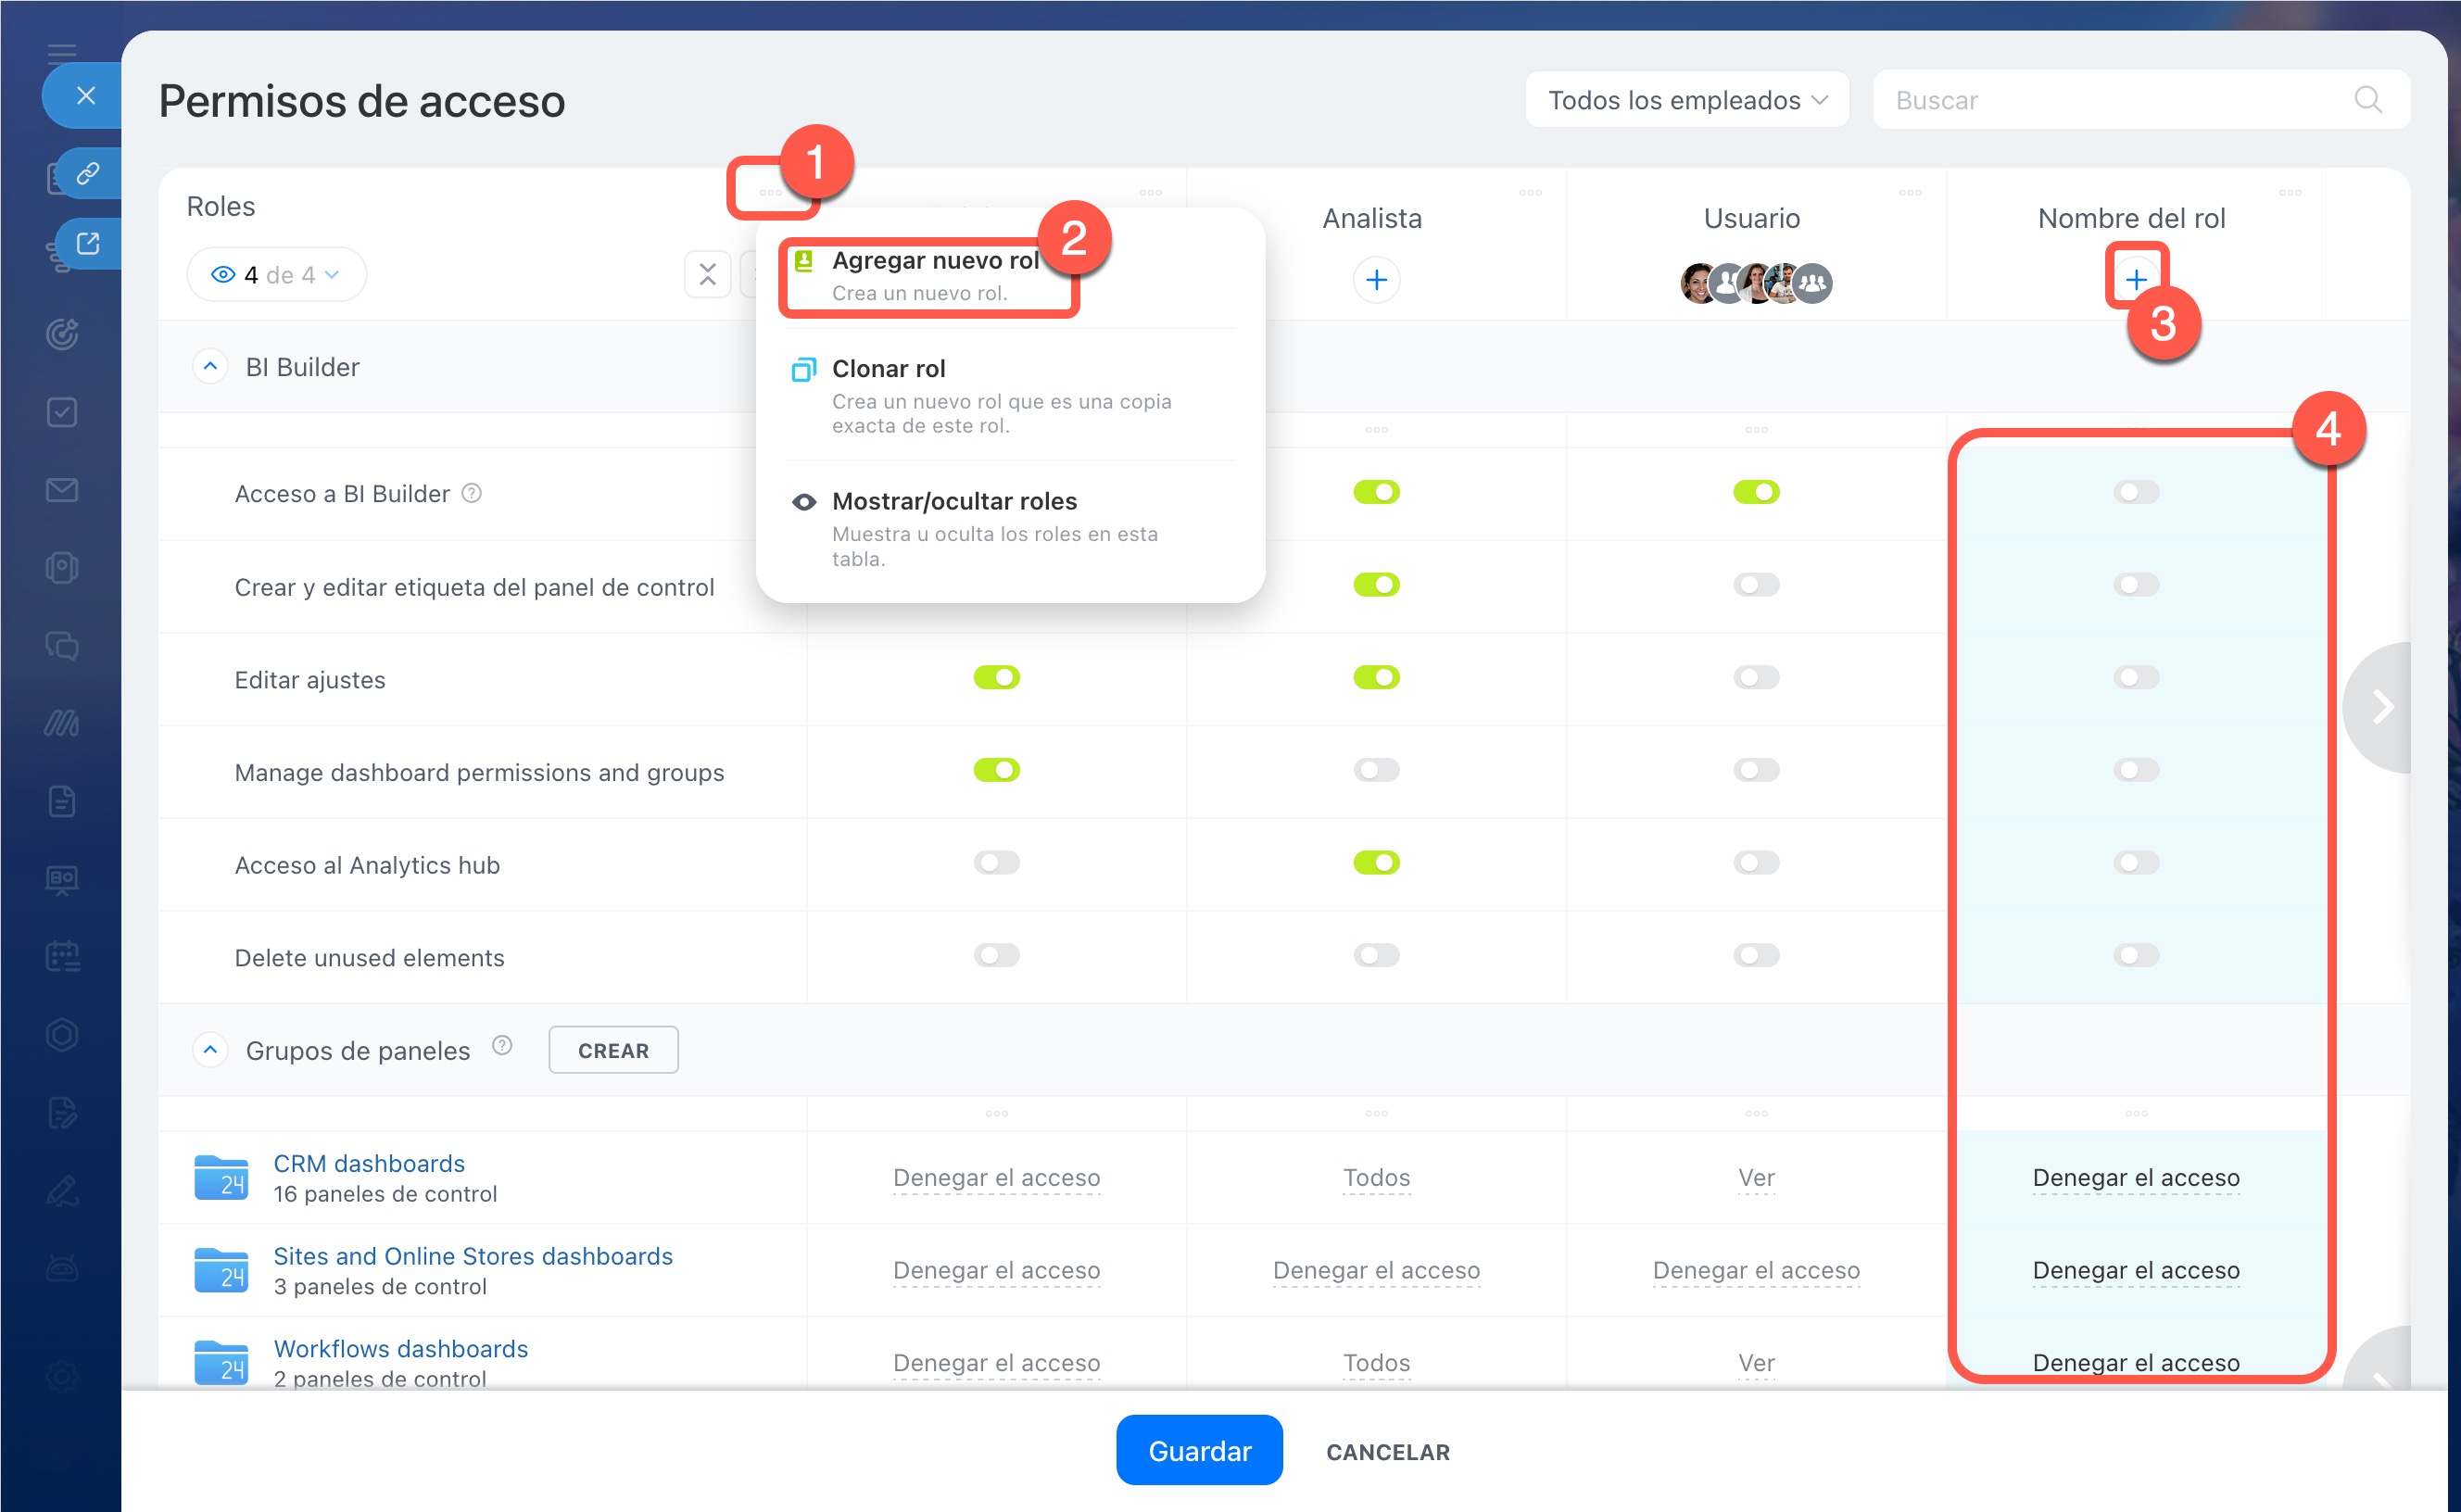Enable Usuario's Editar ajustes toggle
This screenshot has height=1512, width=2461.
point(1756,678)
